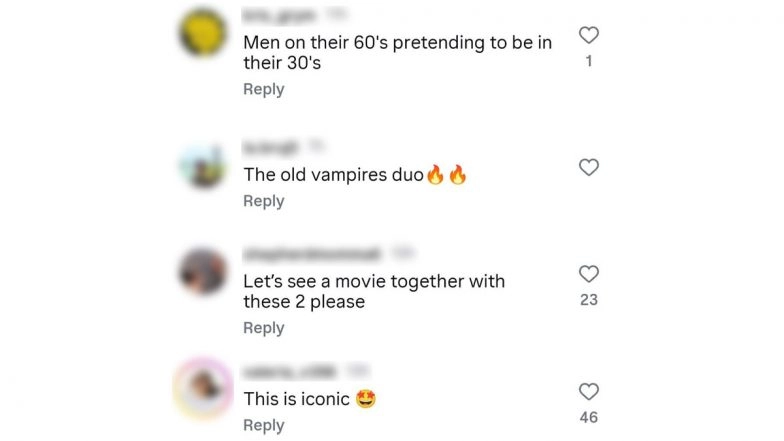784x441 pixels.
Task: Tap heart on "Let's see a movie" comment
Action: tap(588, 274)
